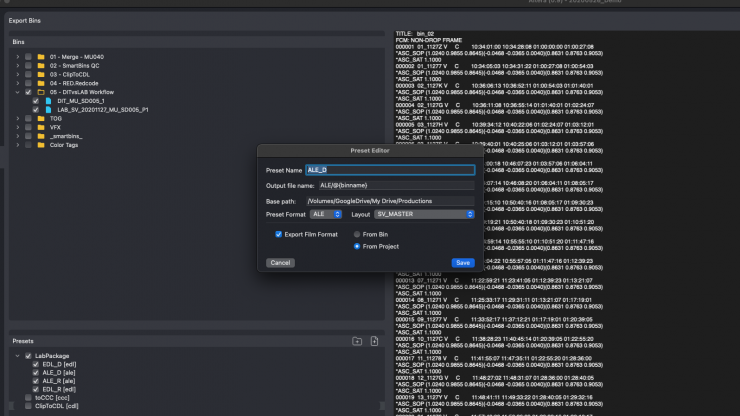Select the From Bin radio button
The height and width of the screenshot is (416, 740).
[357, 234]
